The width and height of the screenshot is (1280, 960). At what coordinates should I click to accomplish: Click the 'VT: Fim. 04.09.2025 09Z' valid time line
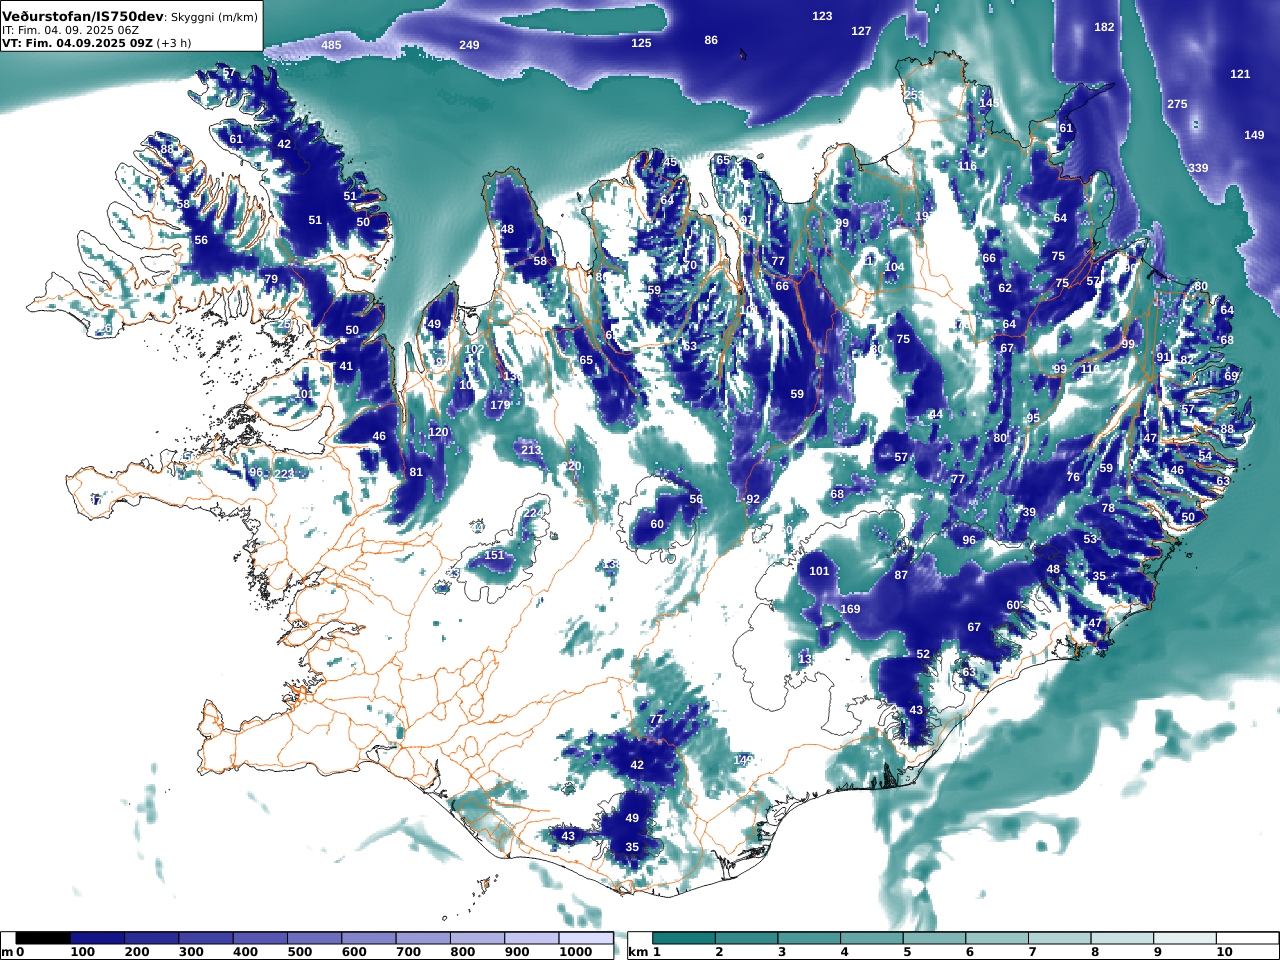coord(76,43)
